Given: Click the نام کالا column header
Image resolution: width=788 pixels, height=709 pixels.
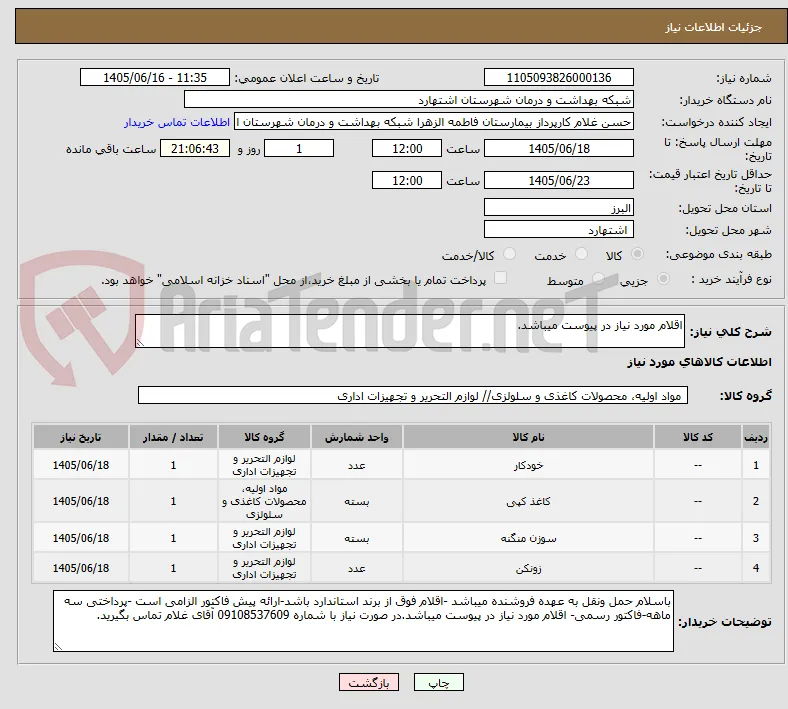Looking at the screenshot, I should (x=528, y=437).
